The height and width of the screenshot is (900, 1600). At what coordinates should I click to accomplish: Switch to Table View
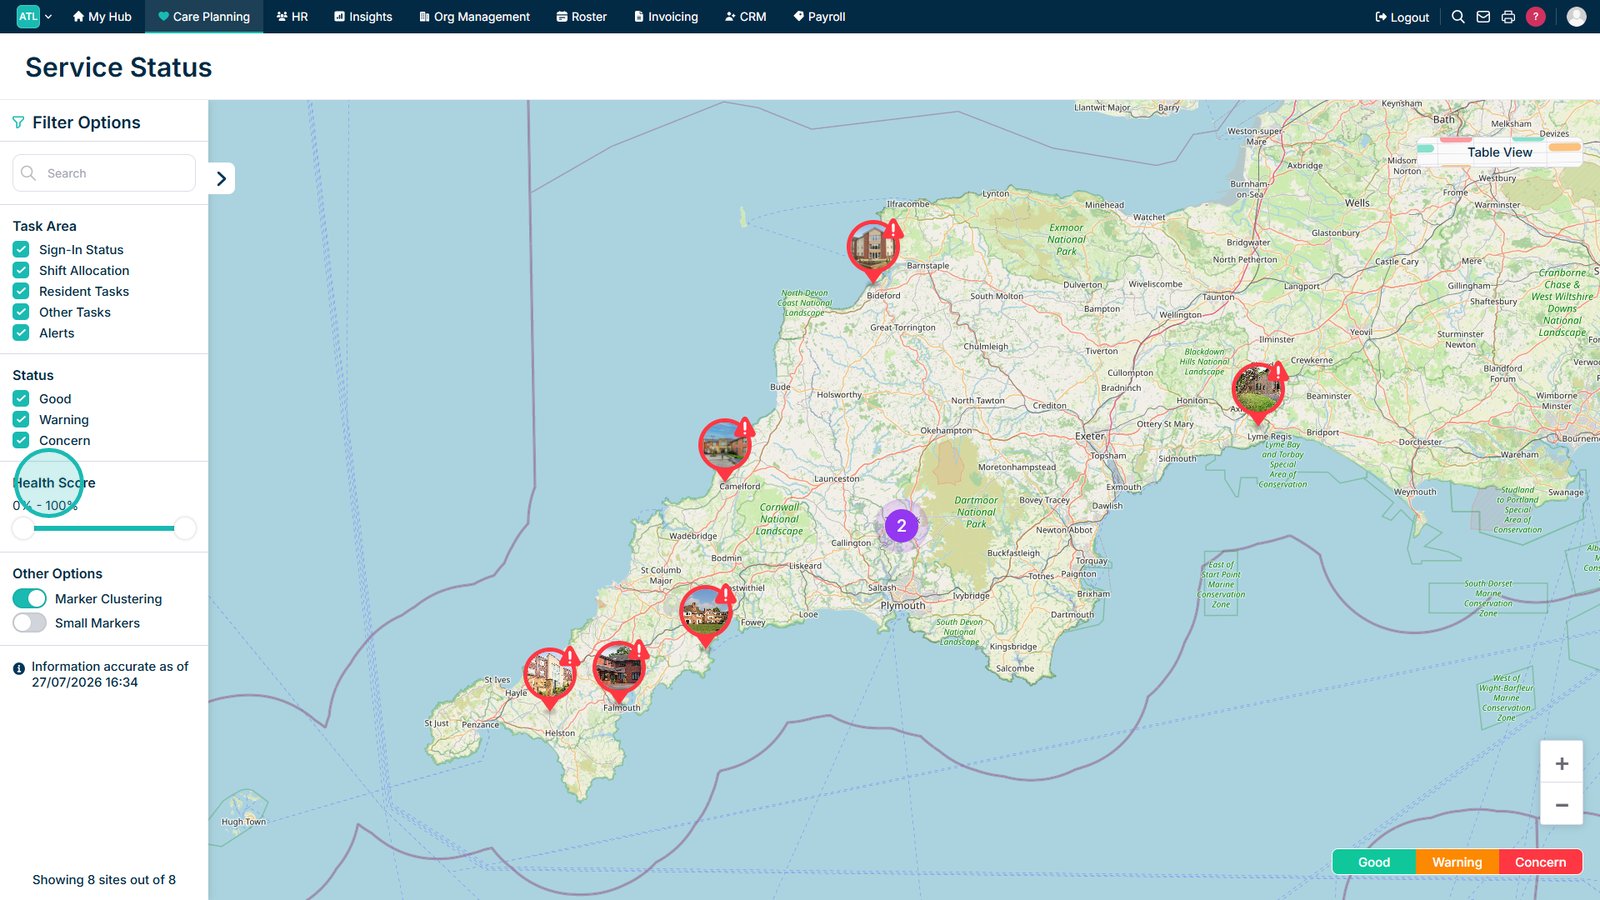pos(1499,152)
